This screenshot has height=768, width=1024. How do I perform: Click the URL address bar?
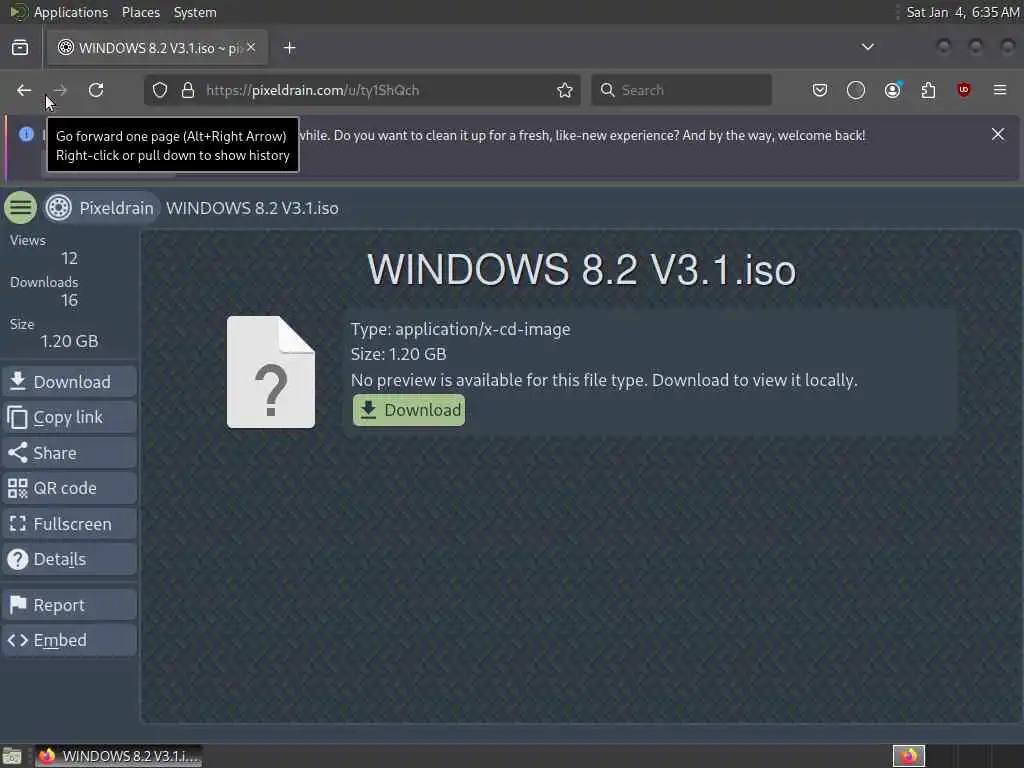(362, 90)
